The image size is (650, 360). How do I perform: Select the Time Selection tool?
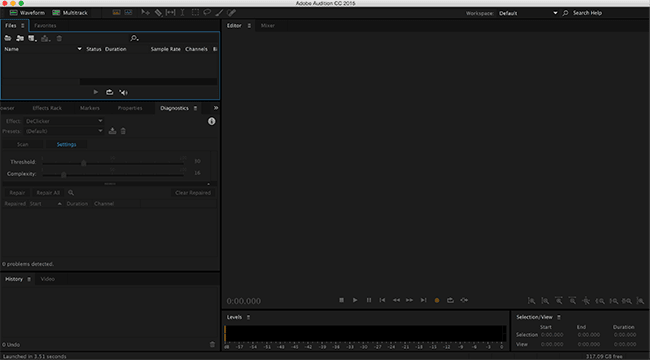[x=182, y=12]
